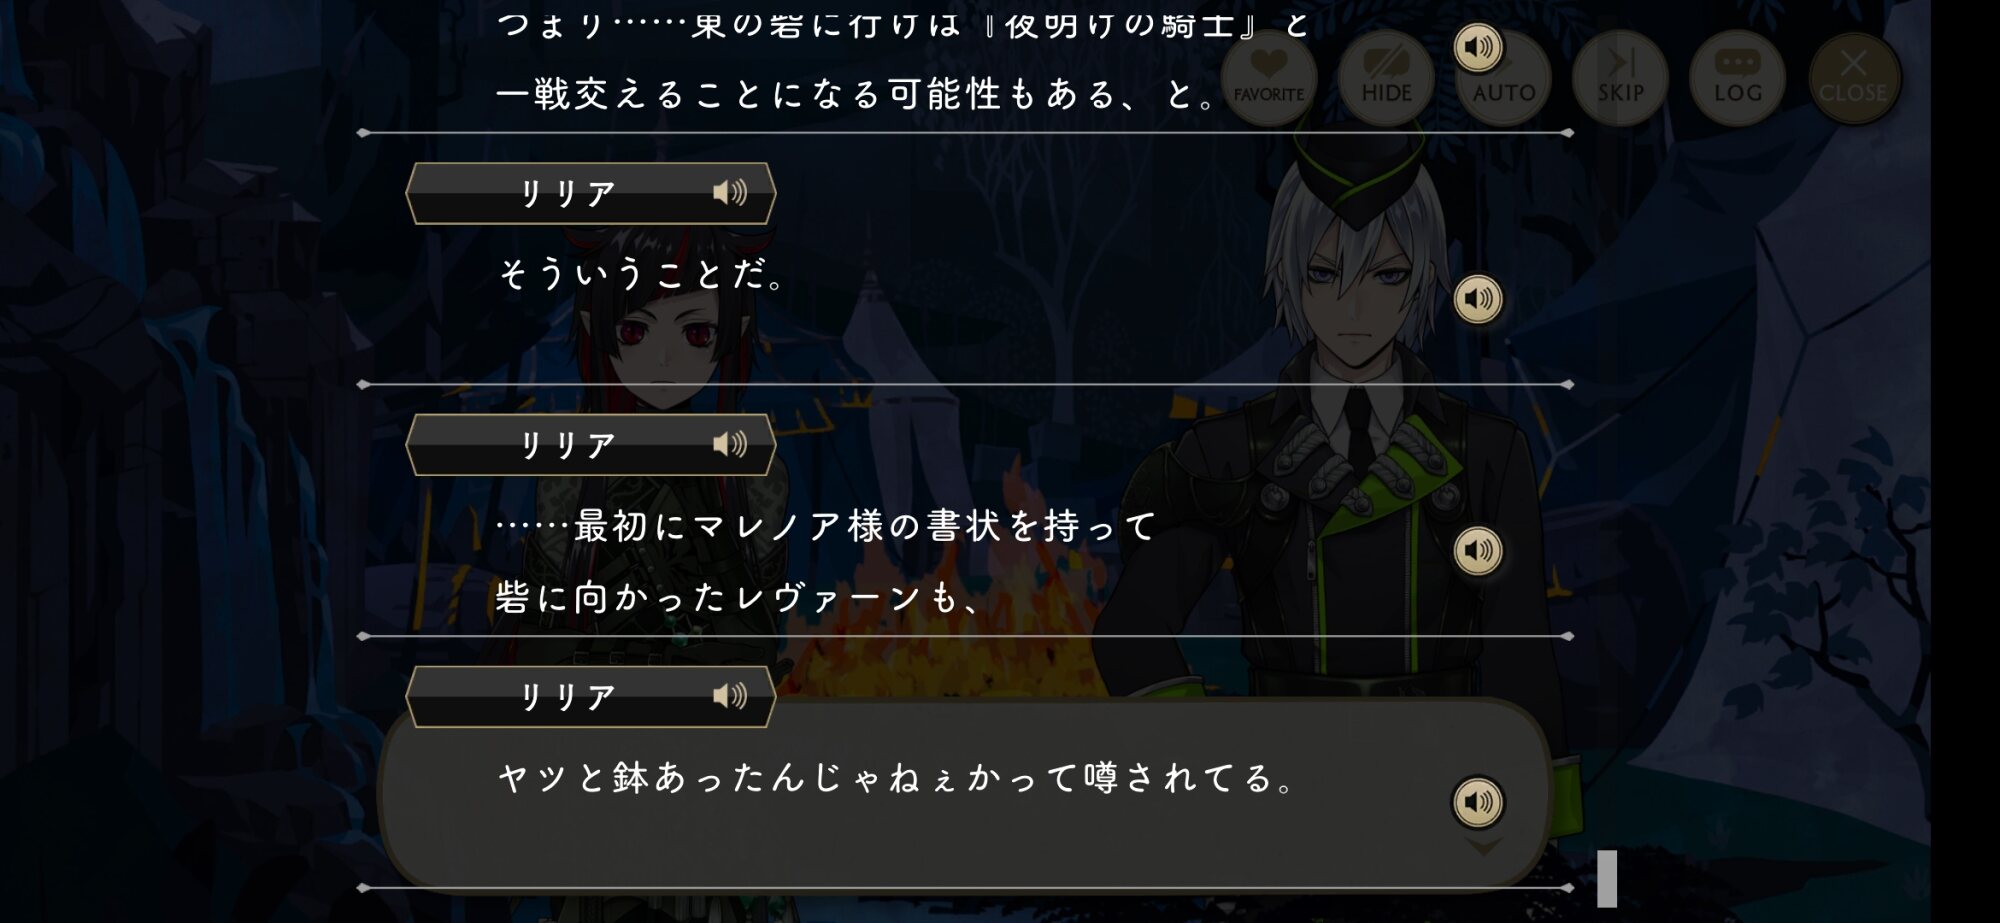Skip the story with SKIP button

coord(1620,77)
